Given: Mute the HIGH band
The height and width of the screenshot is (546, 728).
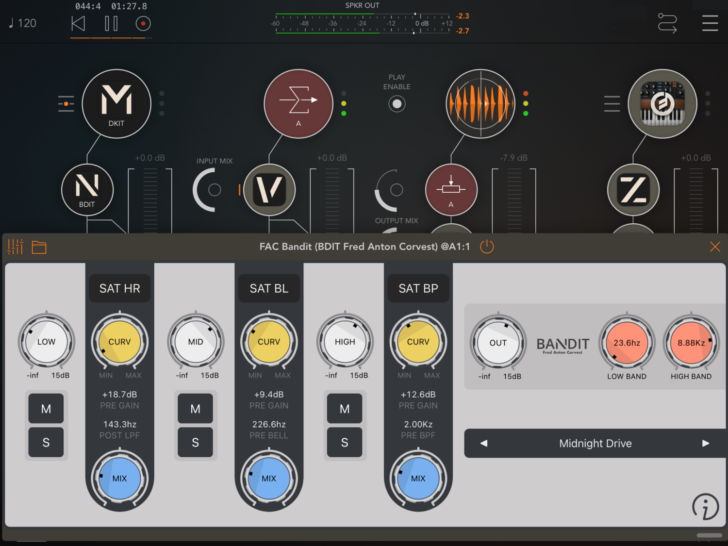Looking at the screenshot, I should pyautogui.click(x=344, y=409).
